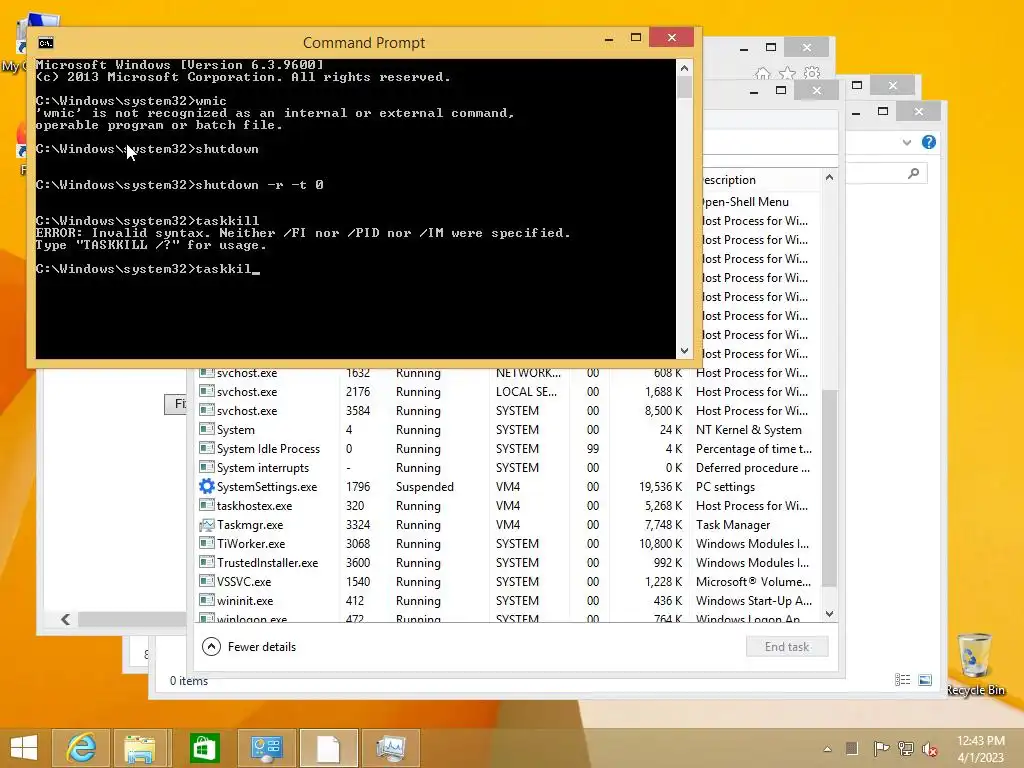Select SystemSettings.exe process row
This screenshot has height=768, width=1024.
(x=508, y=487)
